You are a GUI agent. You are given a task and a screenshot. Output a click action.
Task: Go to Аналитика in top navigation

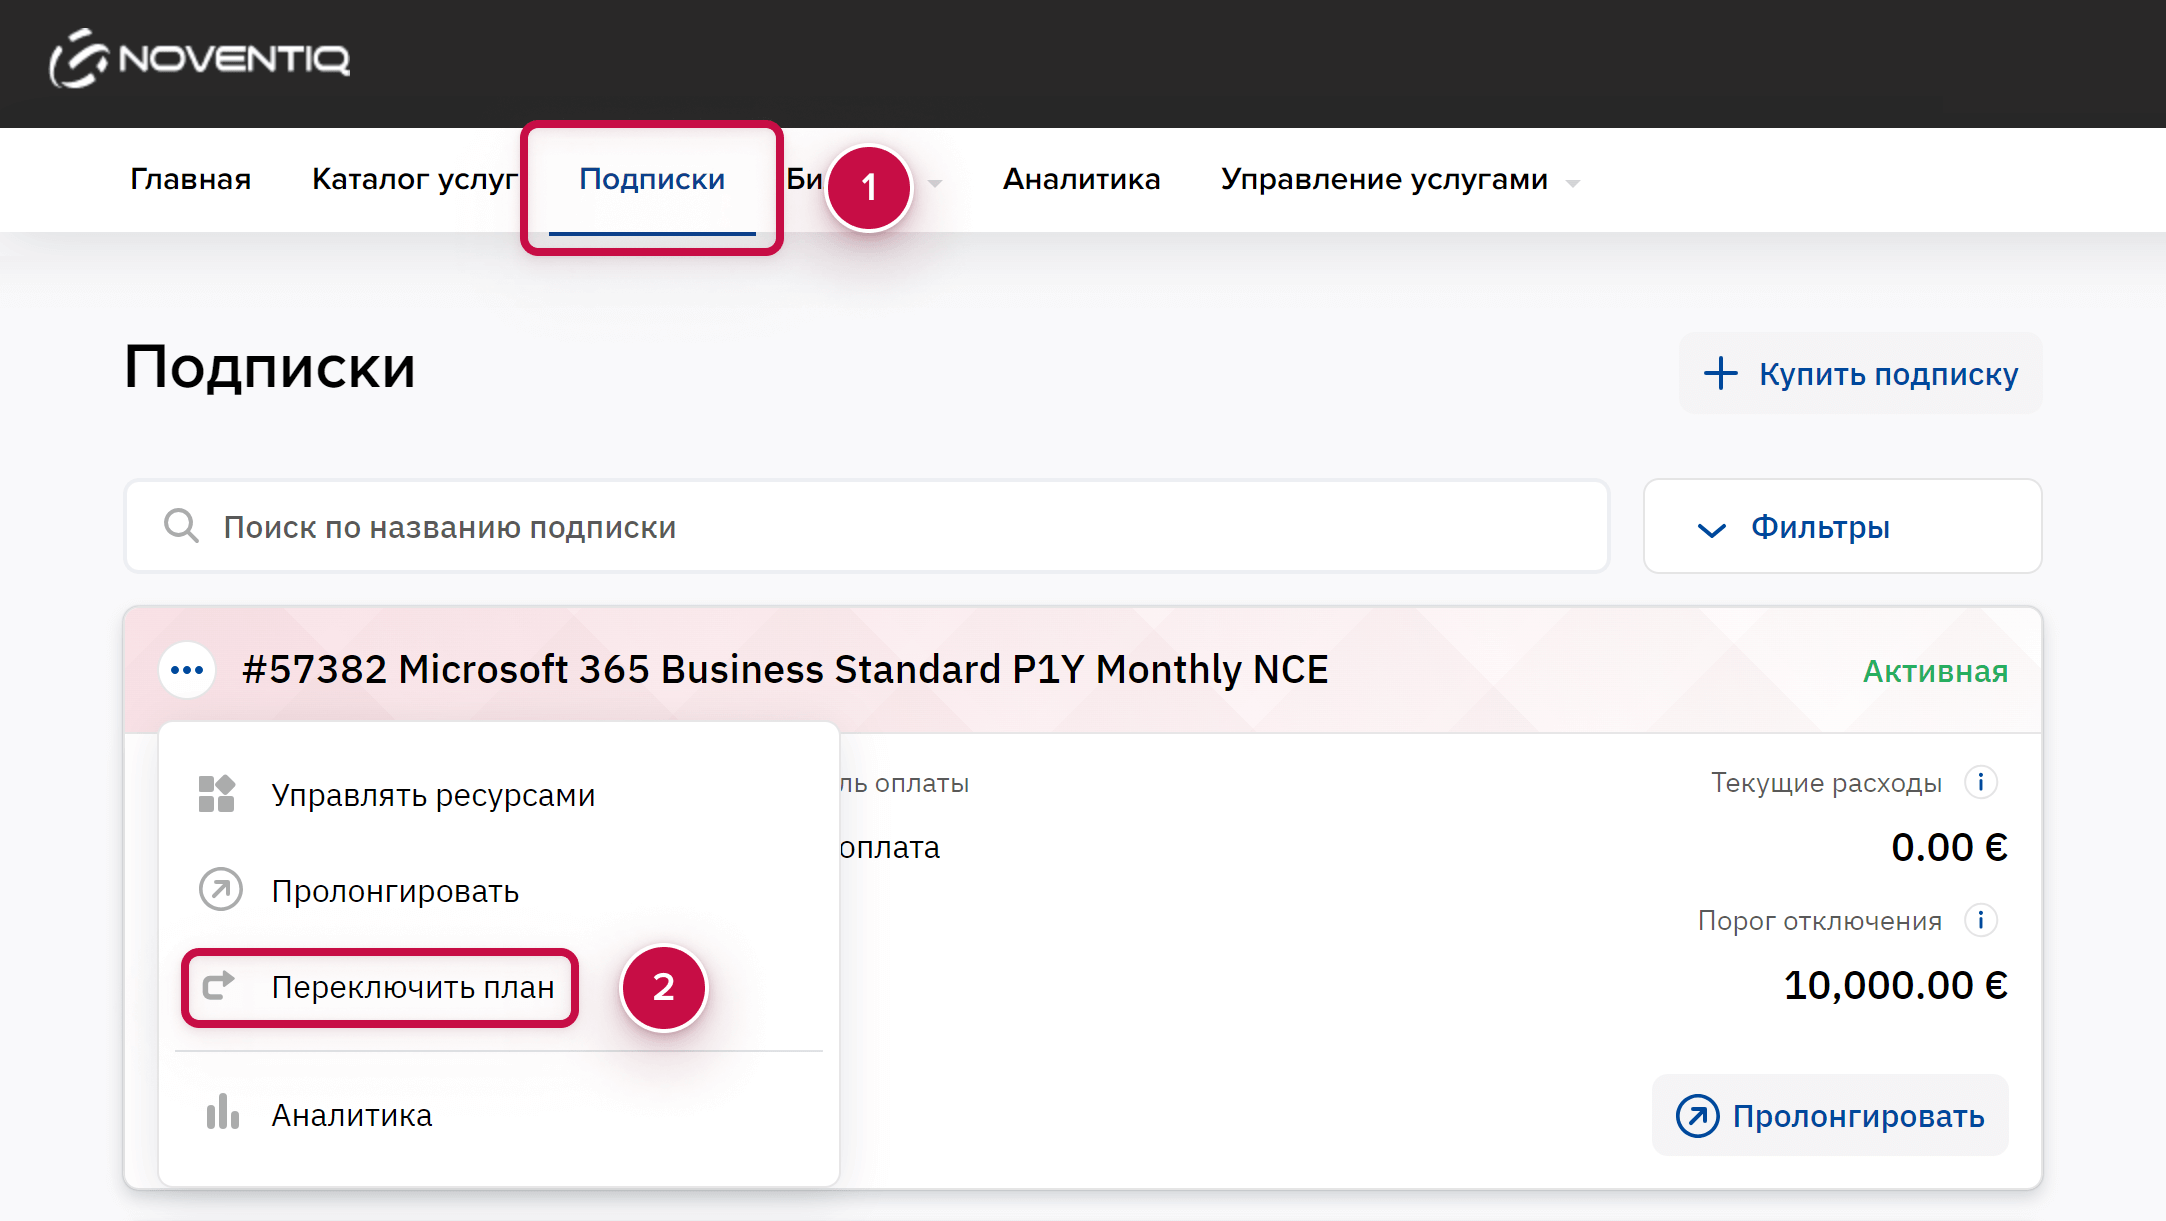(1081, 180)
